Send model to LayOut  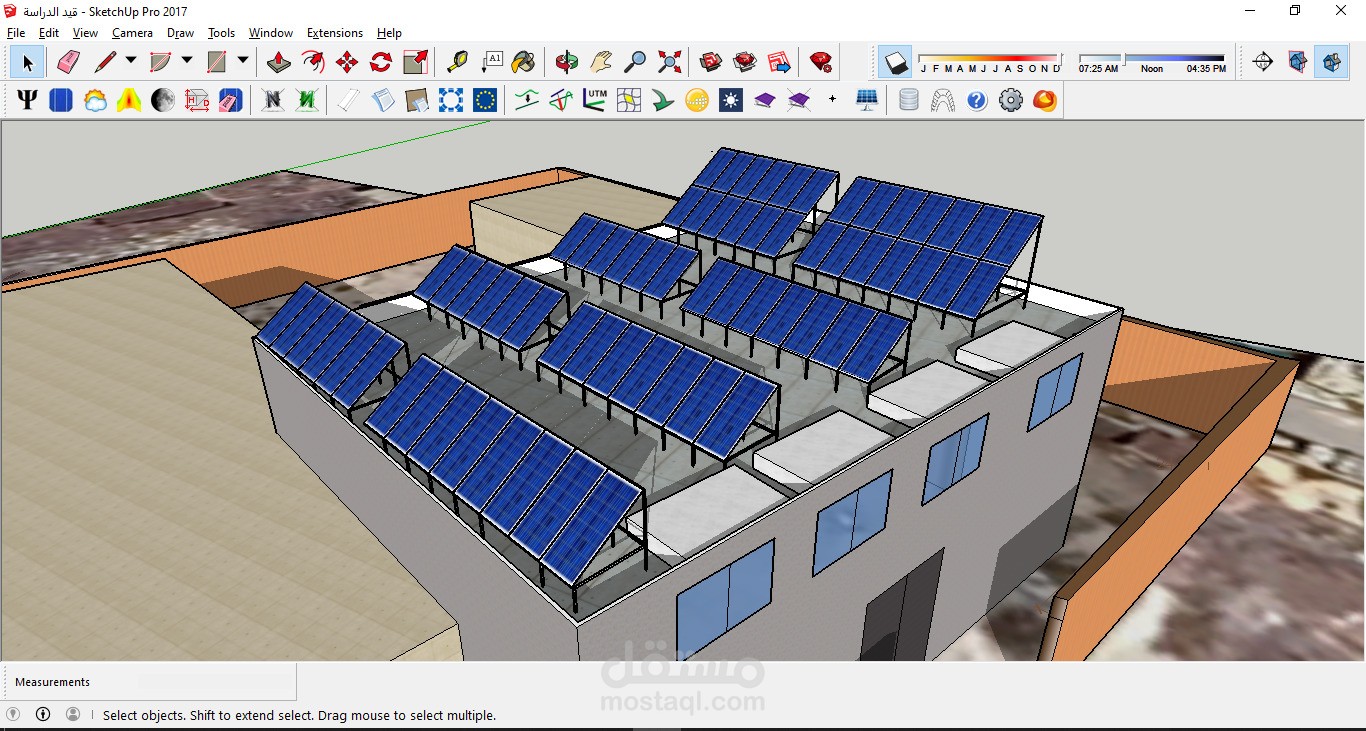pyautogui.click(x=779, y=62)
